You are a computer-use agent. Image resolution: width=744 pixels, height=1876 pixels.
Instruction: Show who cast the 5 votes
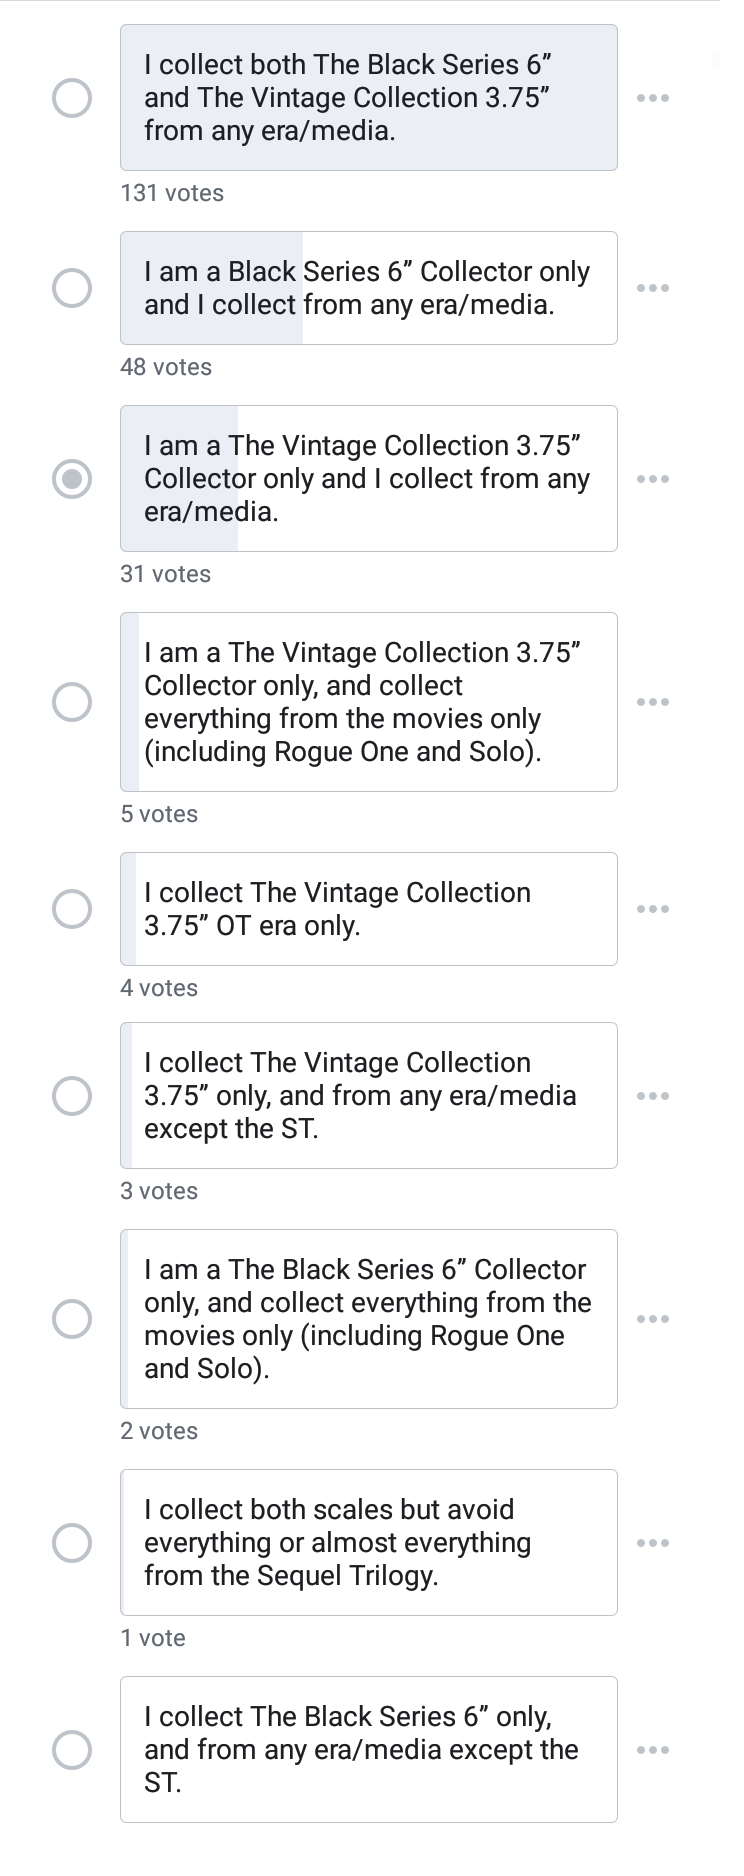coord(159,814)
